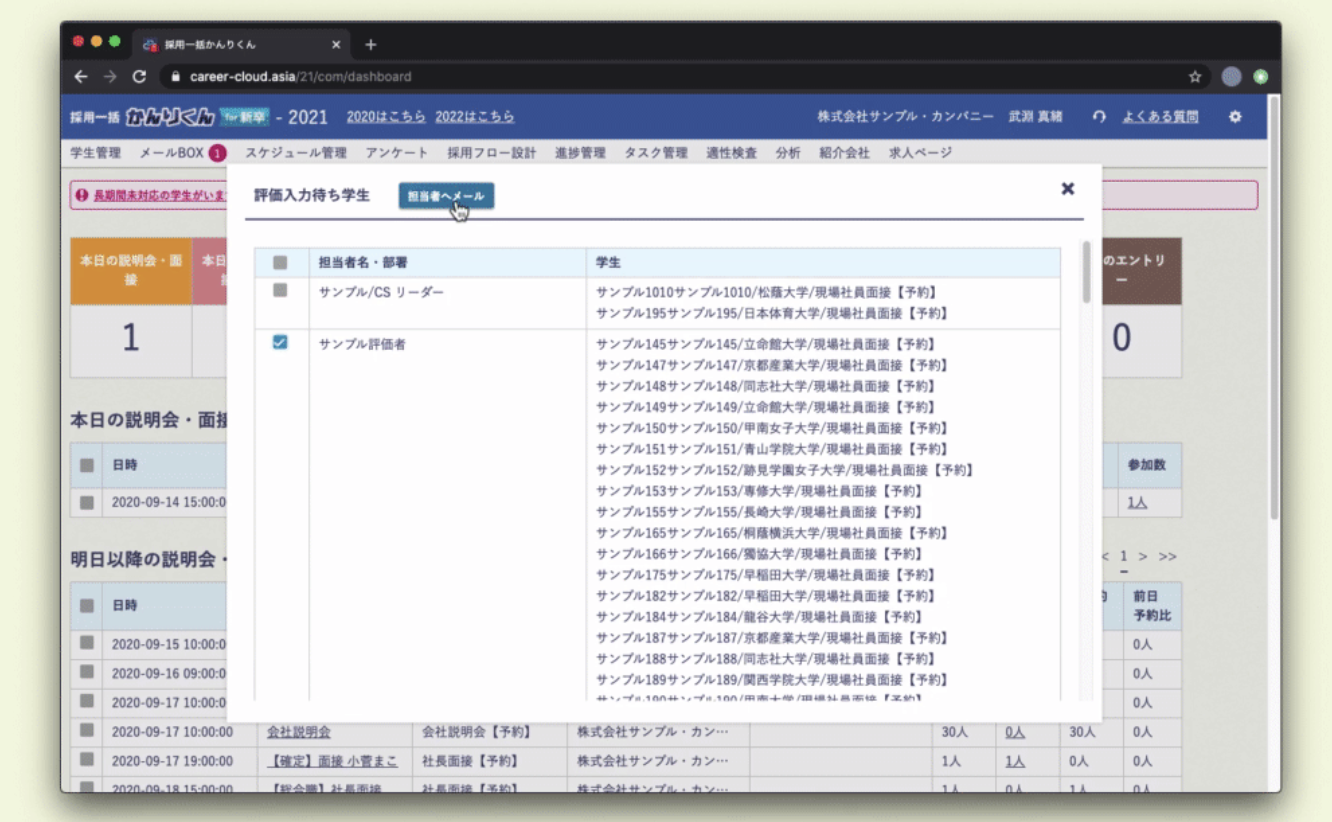Viewport: 1332px width, 822px height.
Task: Click the browser profile avatar icon
Action: tap(1231, 77)
